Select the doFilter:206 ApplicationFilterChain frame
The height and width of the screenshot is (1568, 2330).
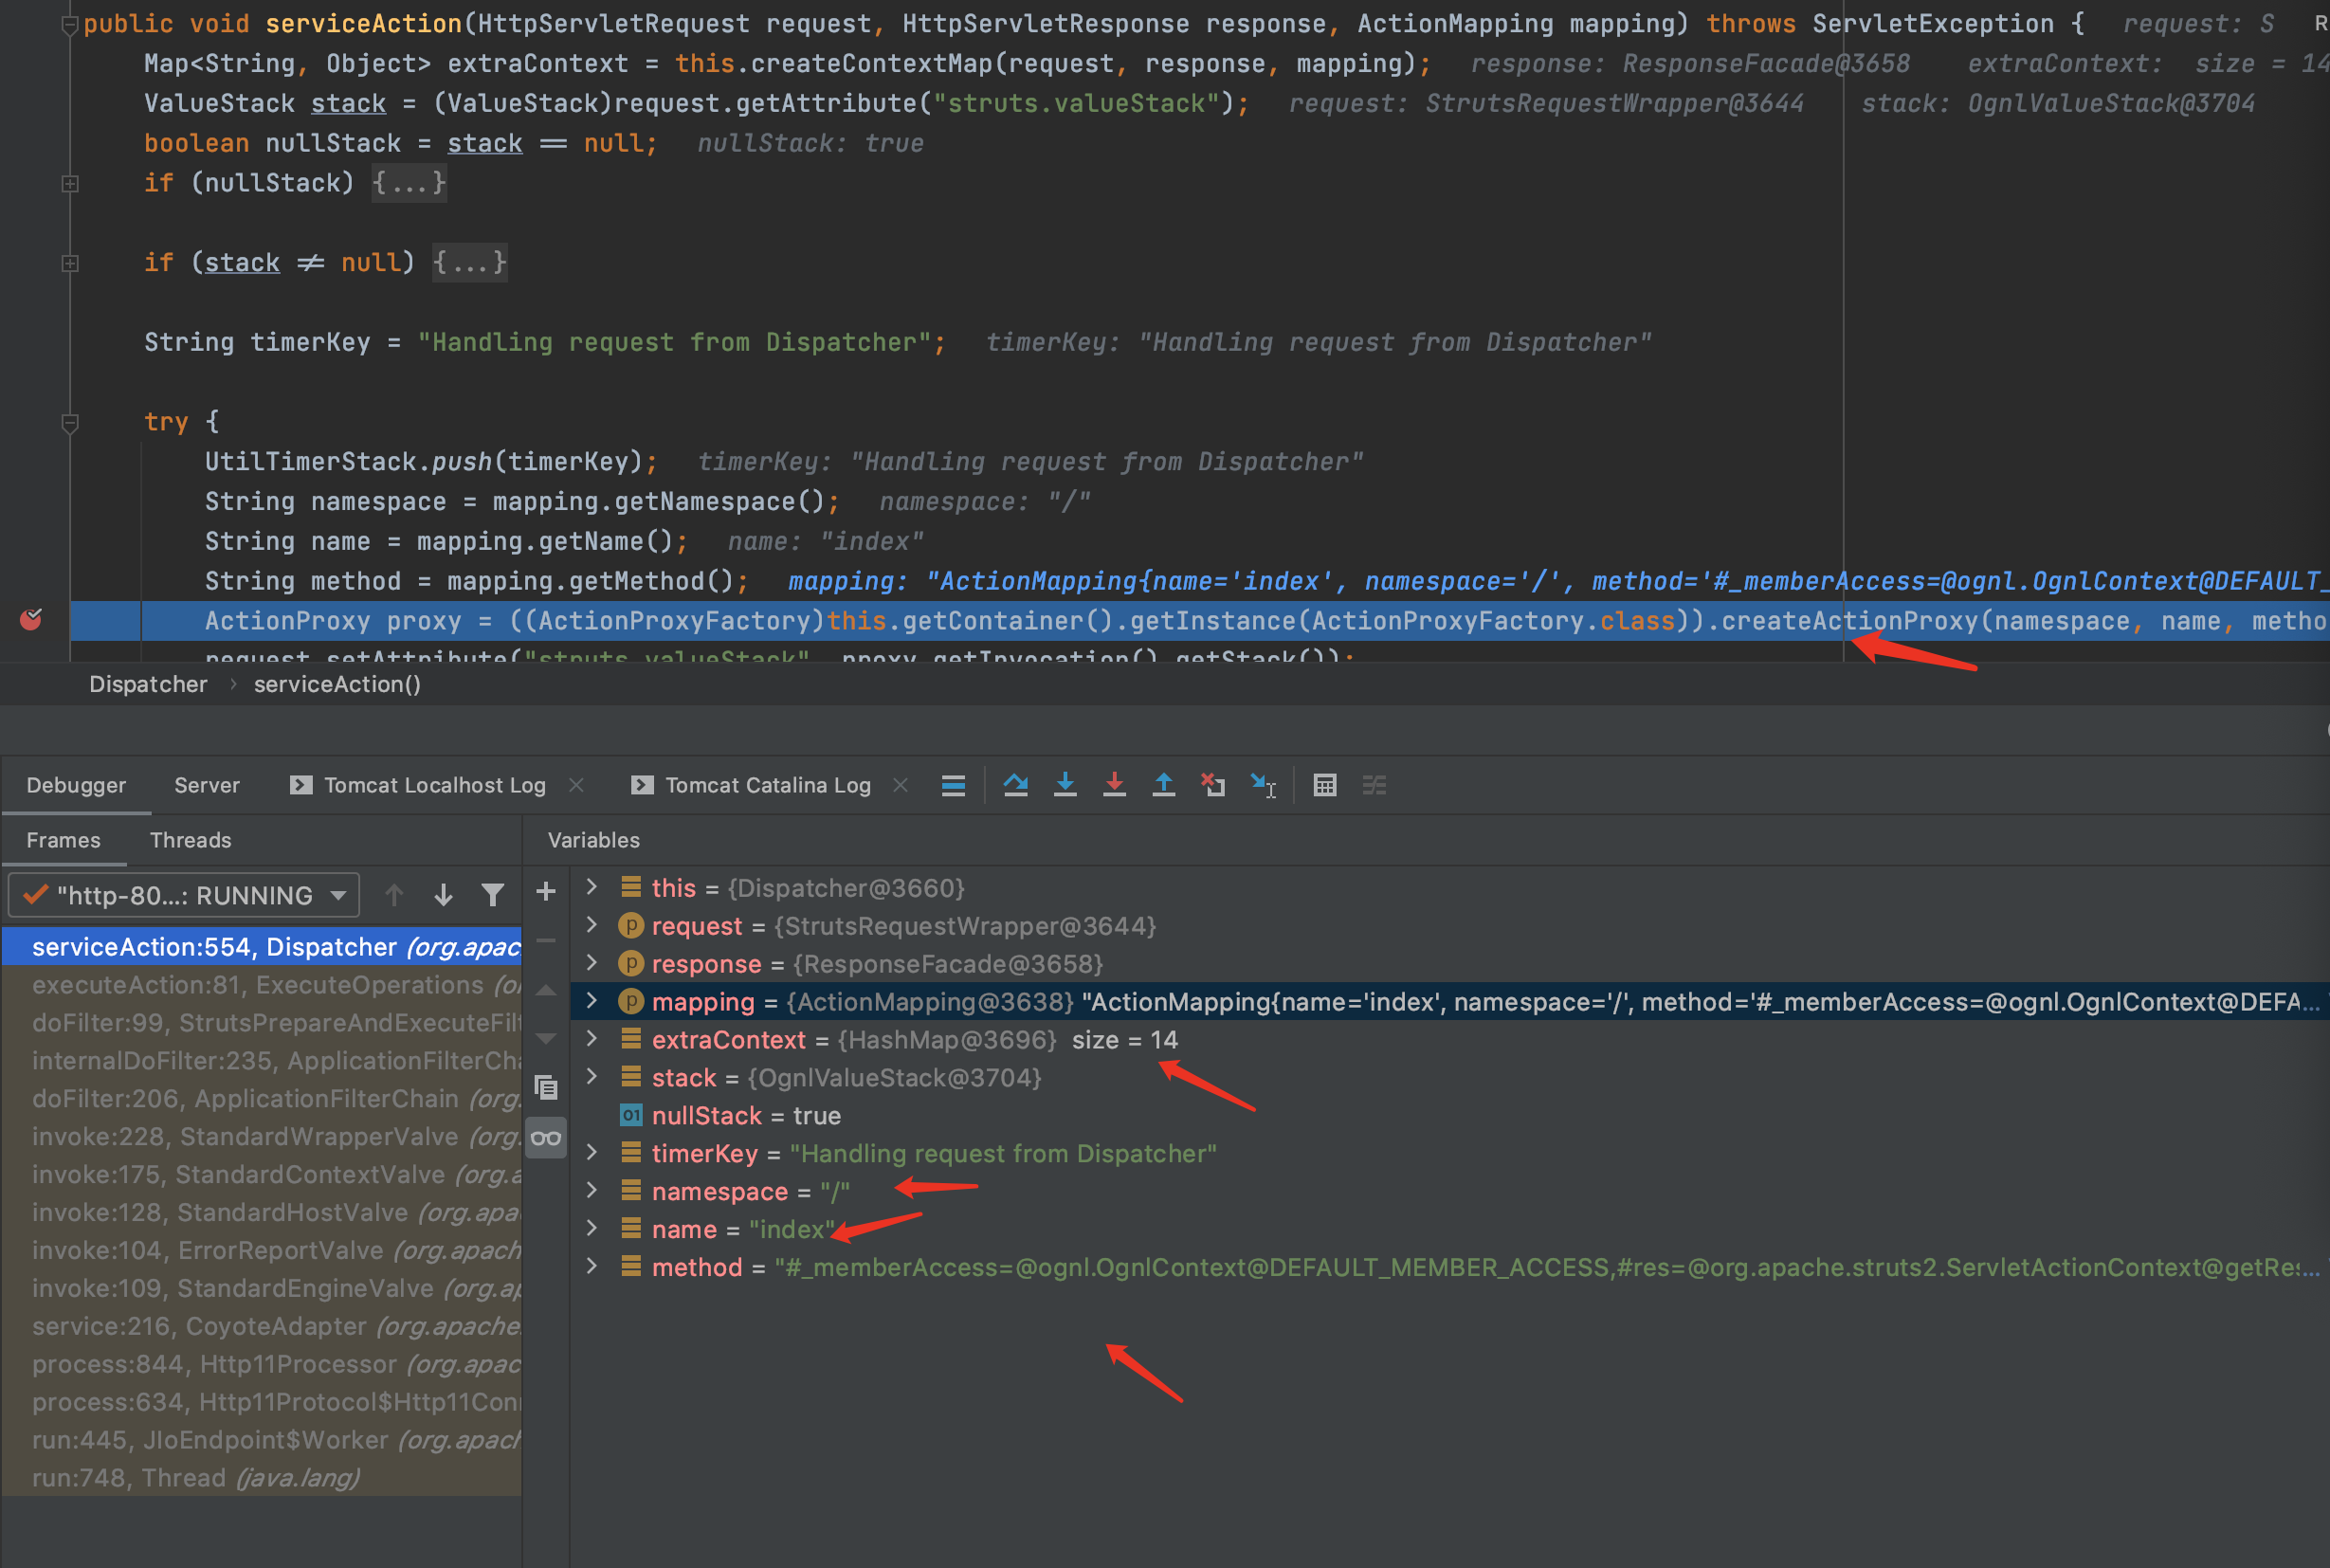(261, 1099)
